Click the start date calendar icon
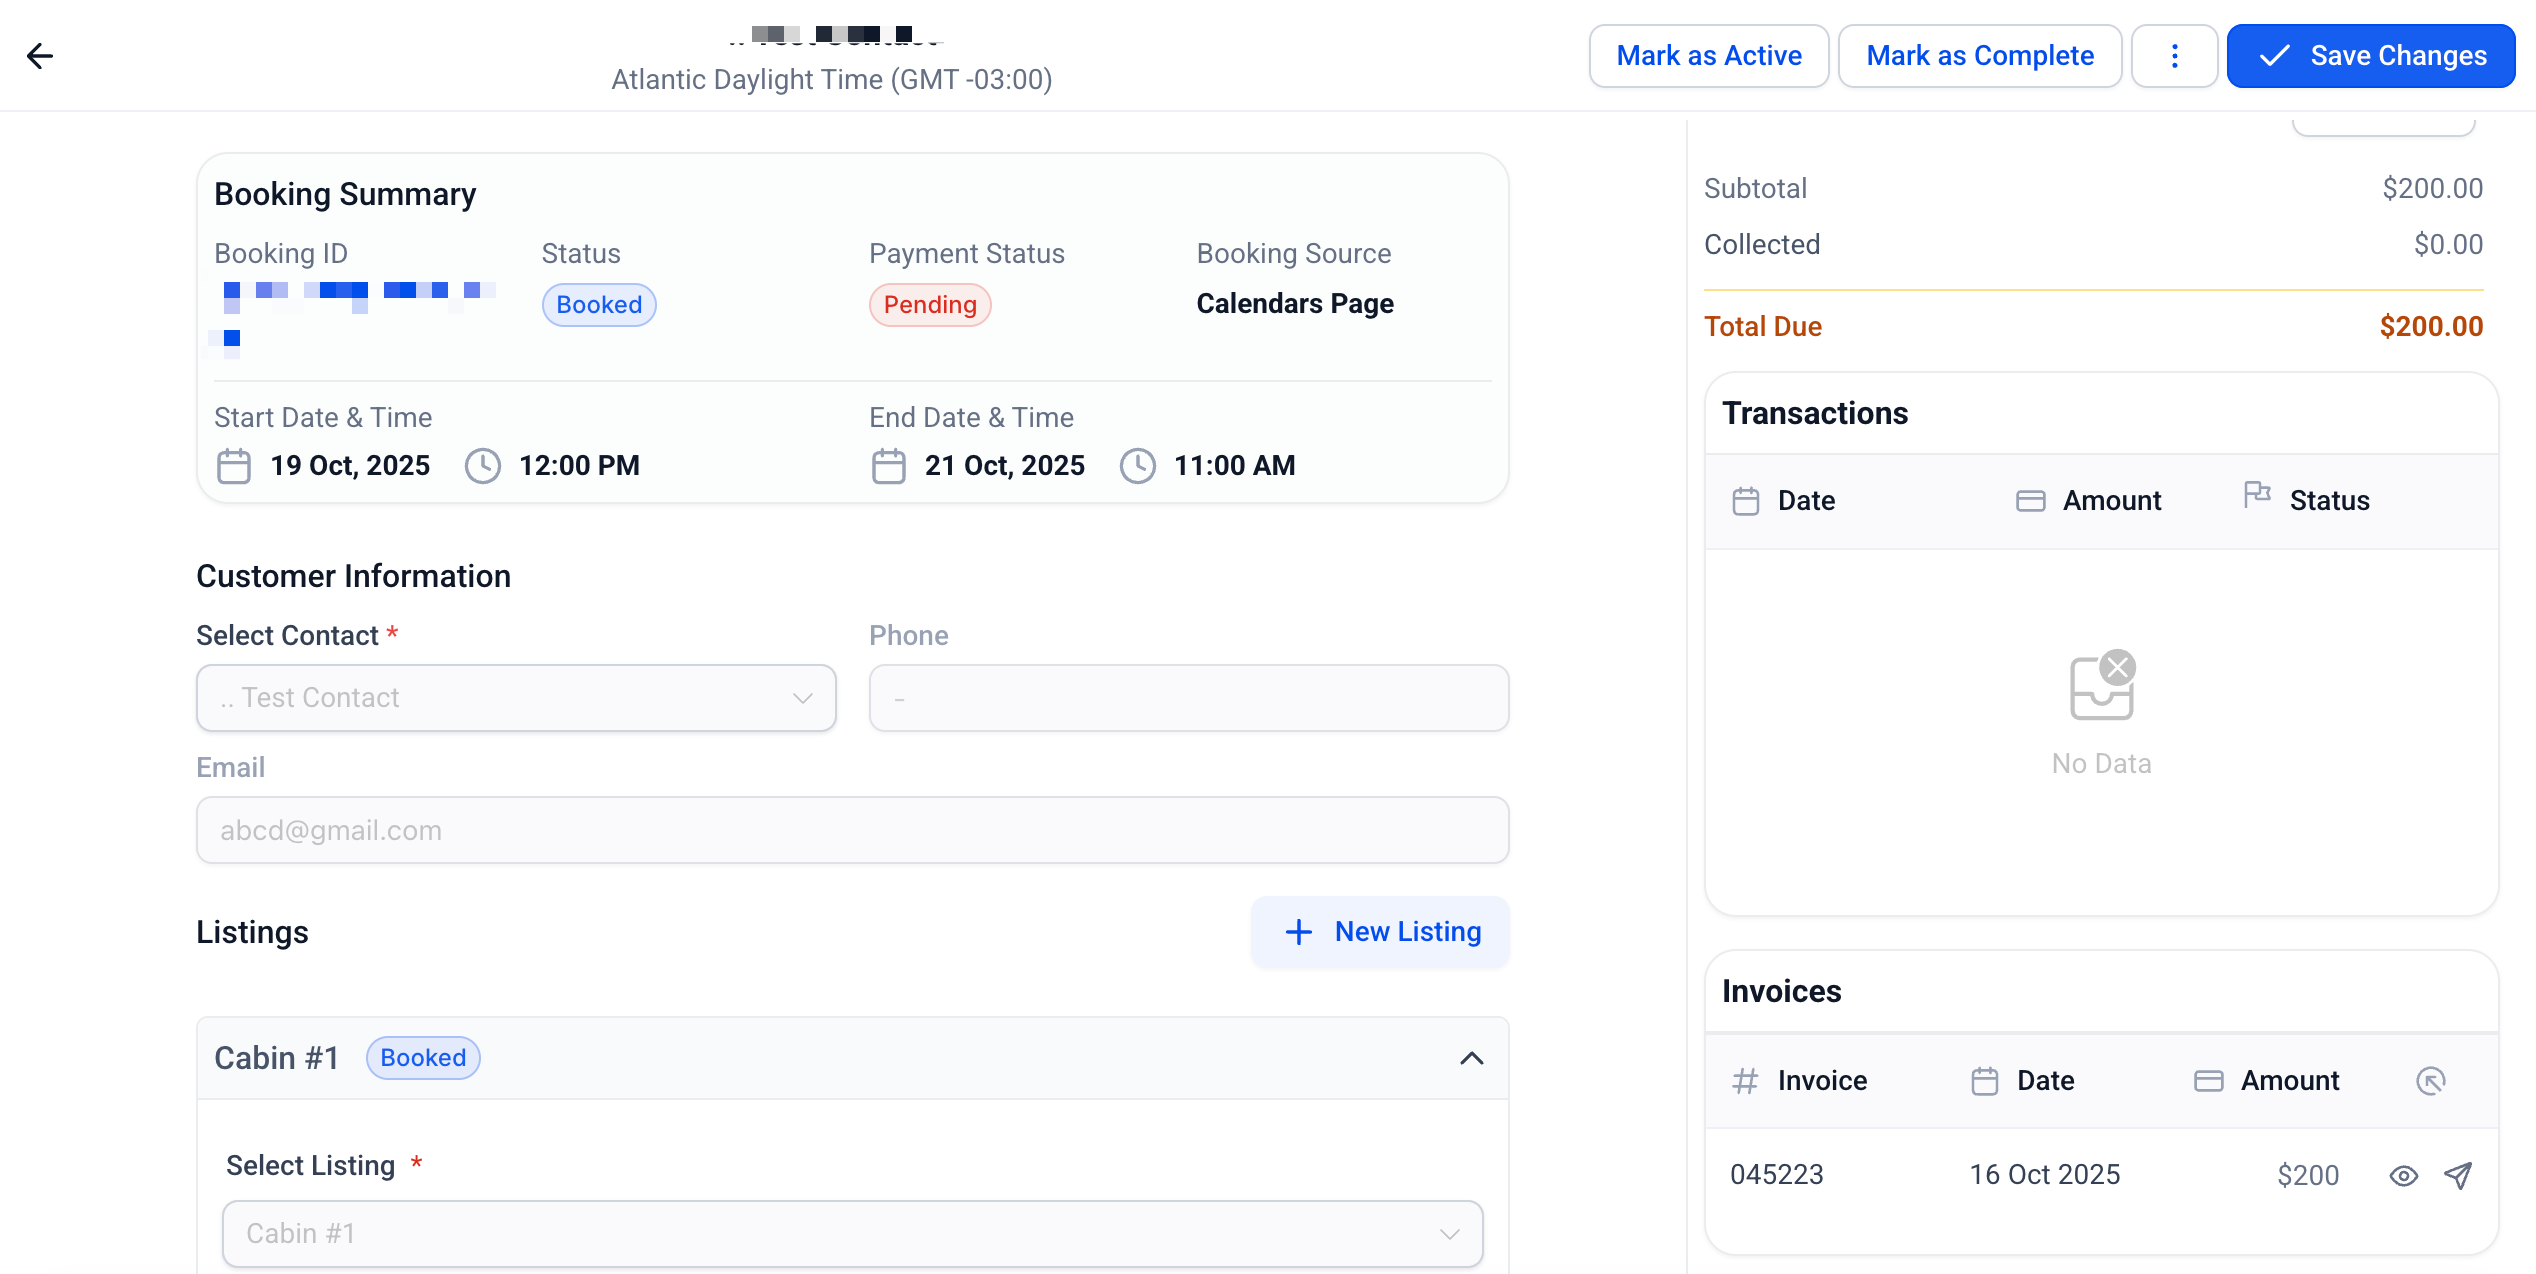 point(234,466)
